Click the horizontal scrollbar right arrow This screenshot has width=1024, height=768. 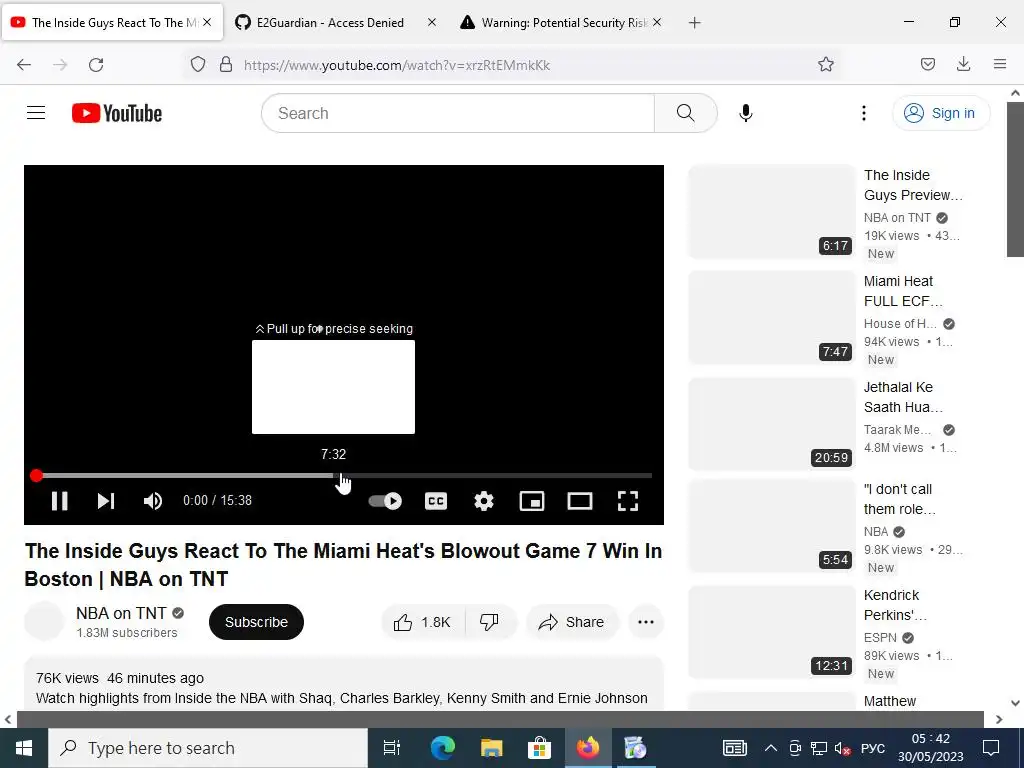pos(999,720)
